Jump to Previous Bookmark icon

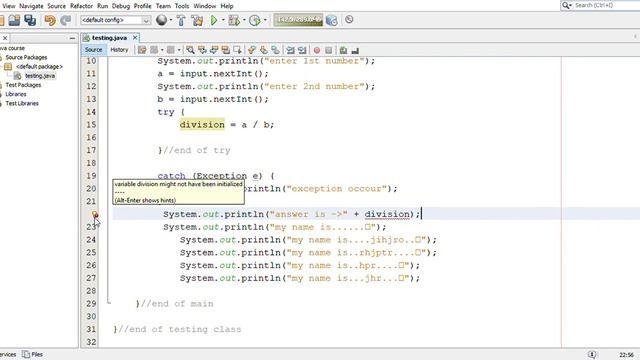click(x=252, y=50)
